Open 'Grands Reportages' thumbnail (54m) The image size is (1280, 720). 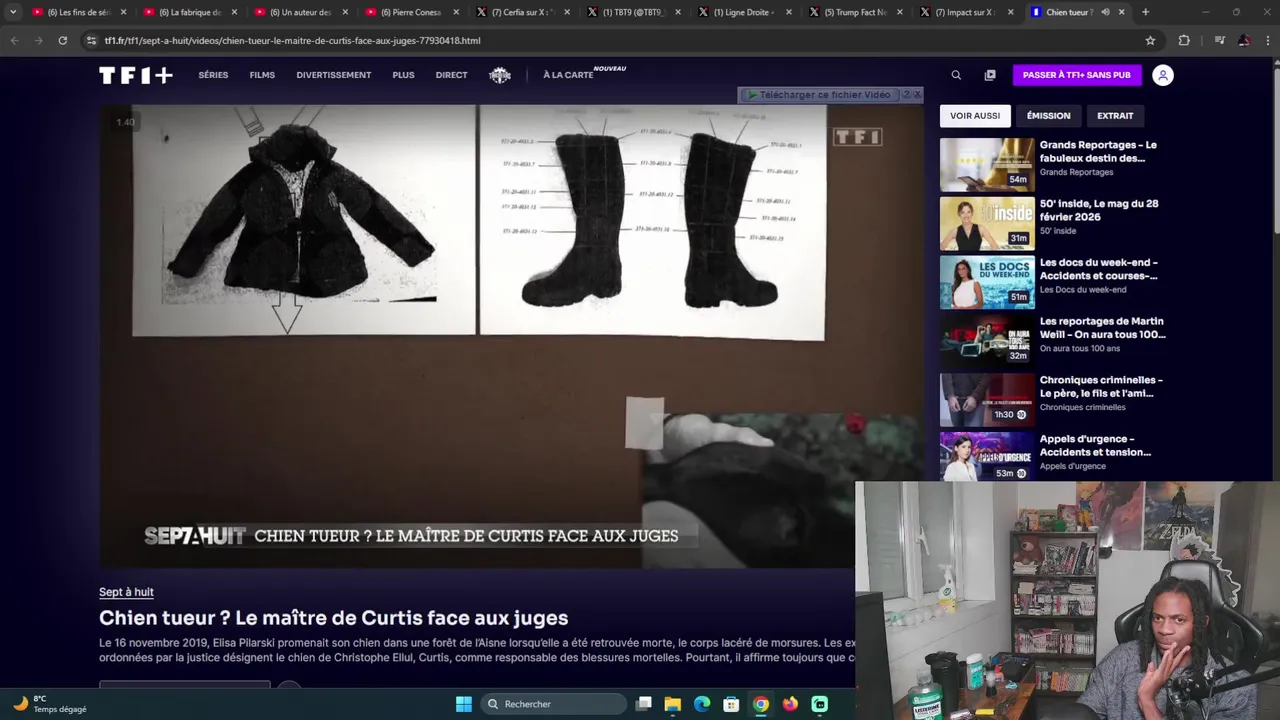click(x=987, y=165)
